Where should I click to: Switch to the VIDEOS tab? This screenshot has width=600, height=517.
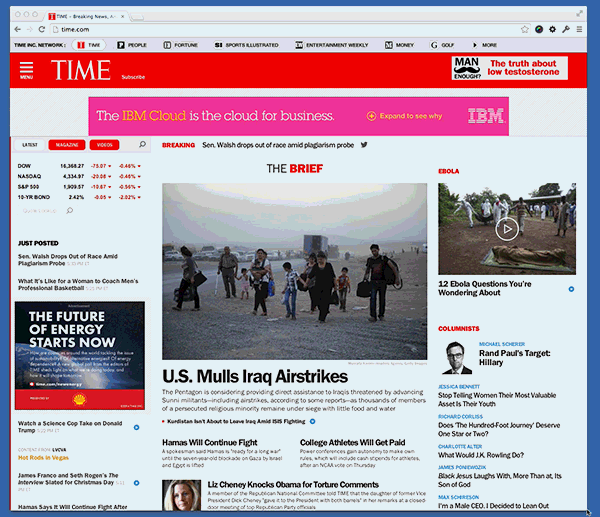coord(104,145)
